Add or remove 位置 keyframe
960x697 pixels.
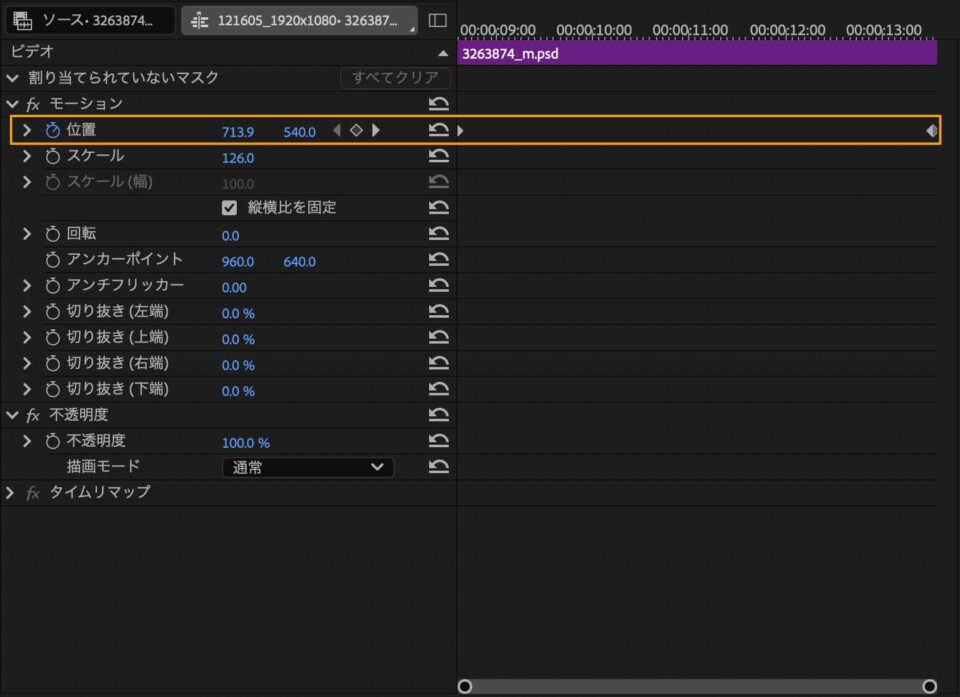356,130
